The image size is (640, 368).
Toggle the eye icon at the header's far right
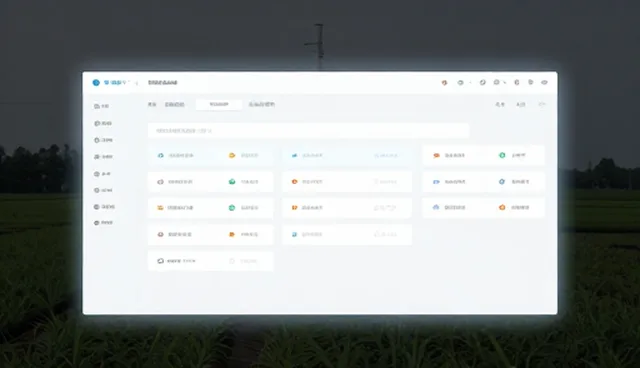(544, 82)
